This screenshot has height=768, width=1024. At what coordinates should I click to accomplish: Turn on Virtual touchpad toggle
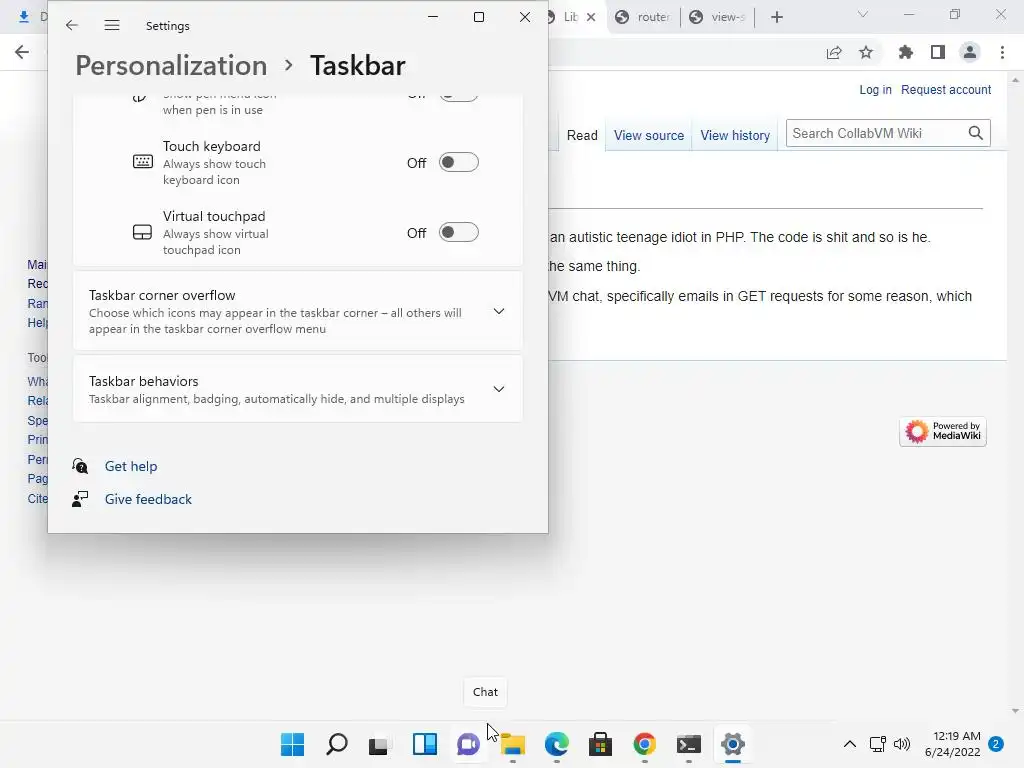click(x=458, y=232)
